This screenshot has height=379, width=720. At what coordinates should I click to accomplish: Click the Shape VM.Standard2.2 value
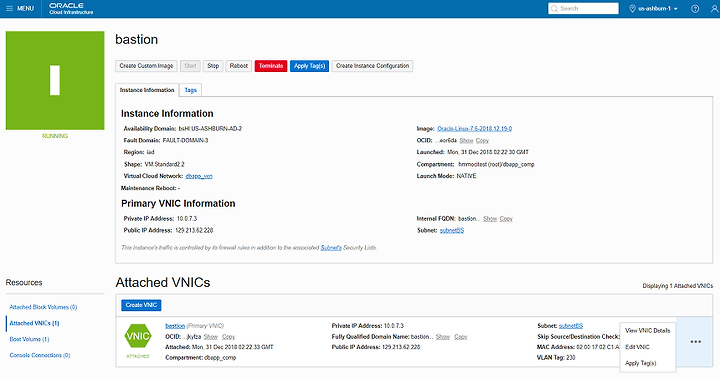(164, 164)
